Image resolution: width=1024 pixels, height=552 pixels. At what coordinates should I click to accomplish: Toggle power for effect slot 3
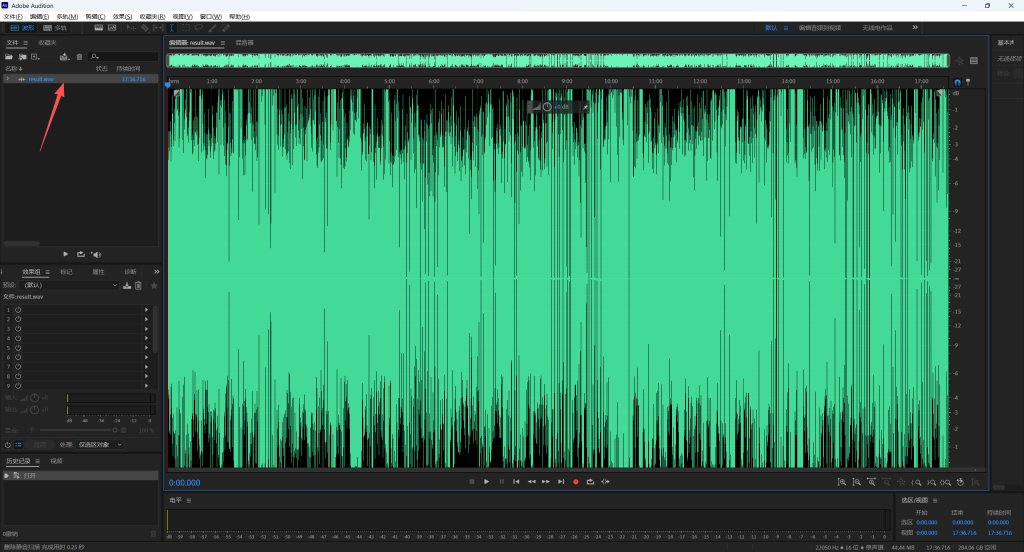pyautogui.click(x=18, y=329)
